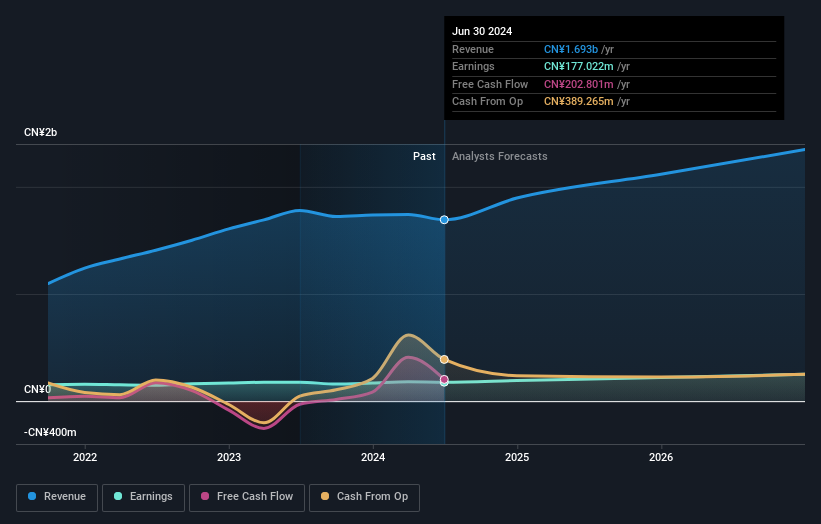Click the Analysts Forecasts label
The image size is (821, 524).
[500, 157]
